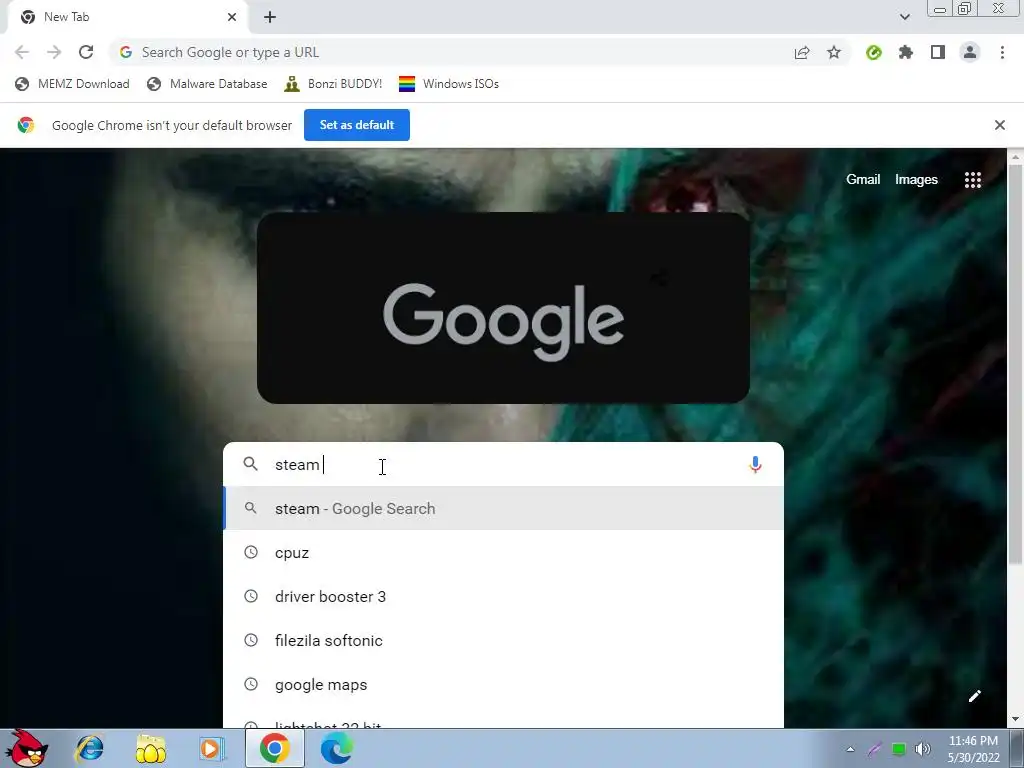Viewport: 1024px width, 768px height.
Task: Open Gmail link
Action: tap(863, 180)
